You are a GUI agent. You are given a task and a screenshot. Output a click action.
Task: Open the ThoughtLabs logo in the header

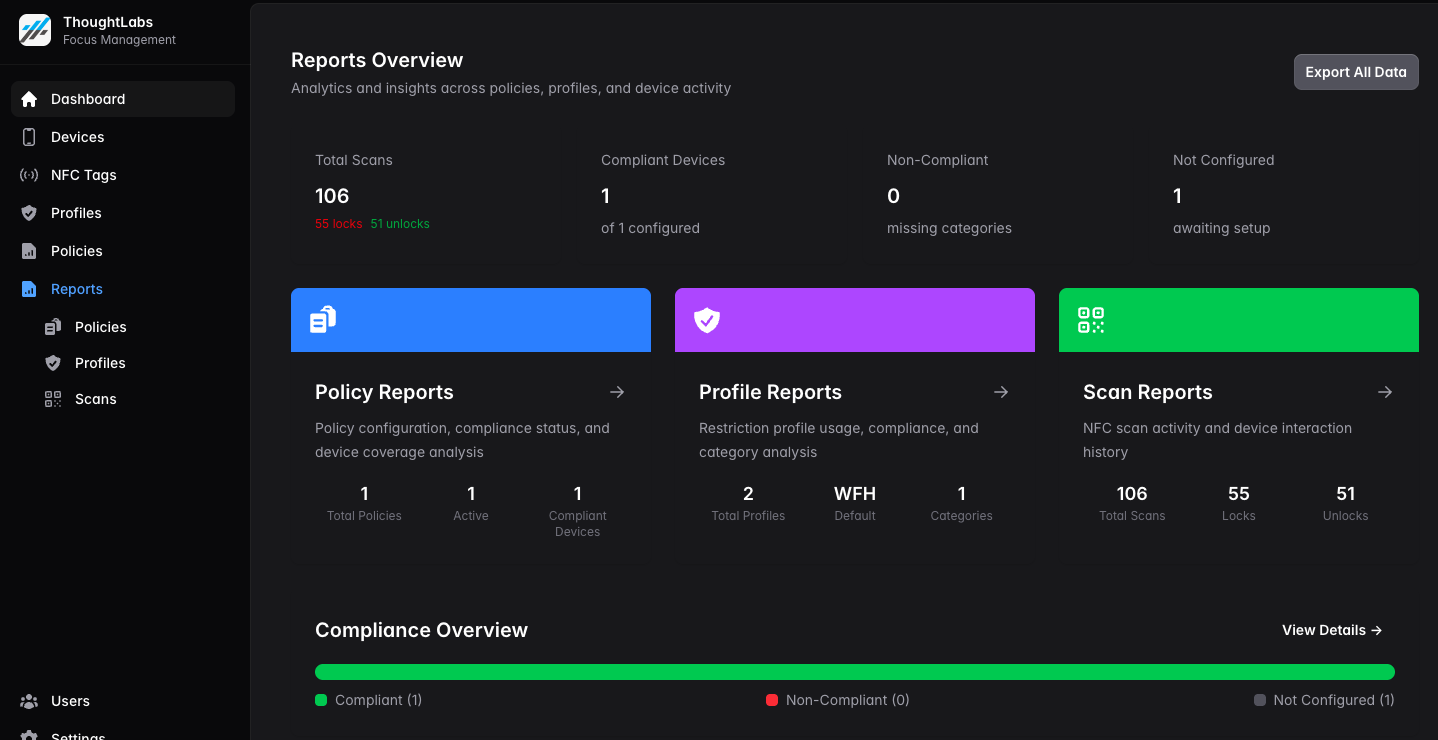click(x=34, y=30)
